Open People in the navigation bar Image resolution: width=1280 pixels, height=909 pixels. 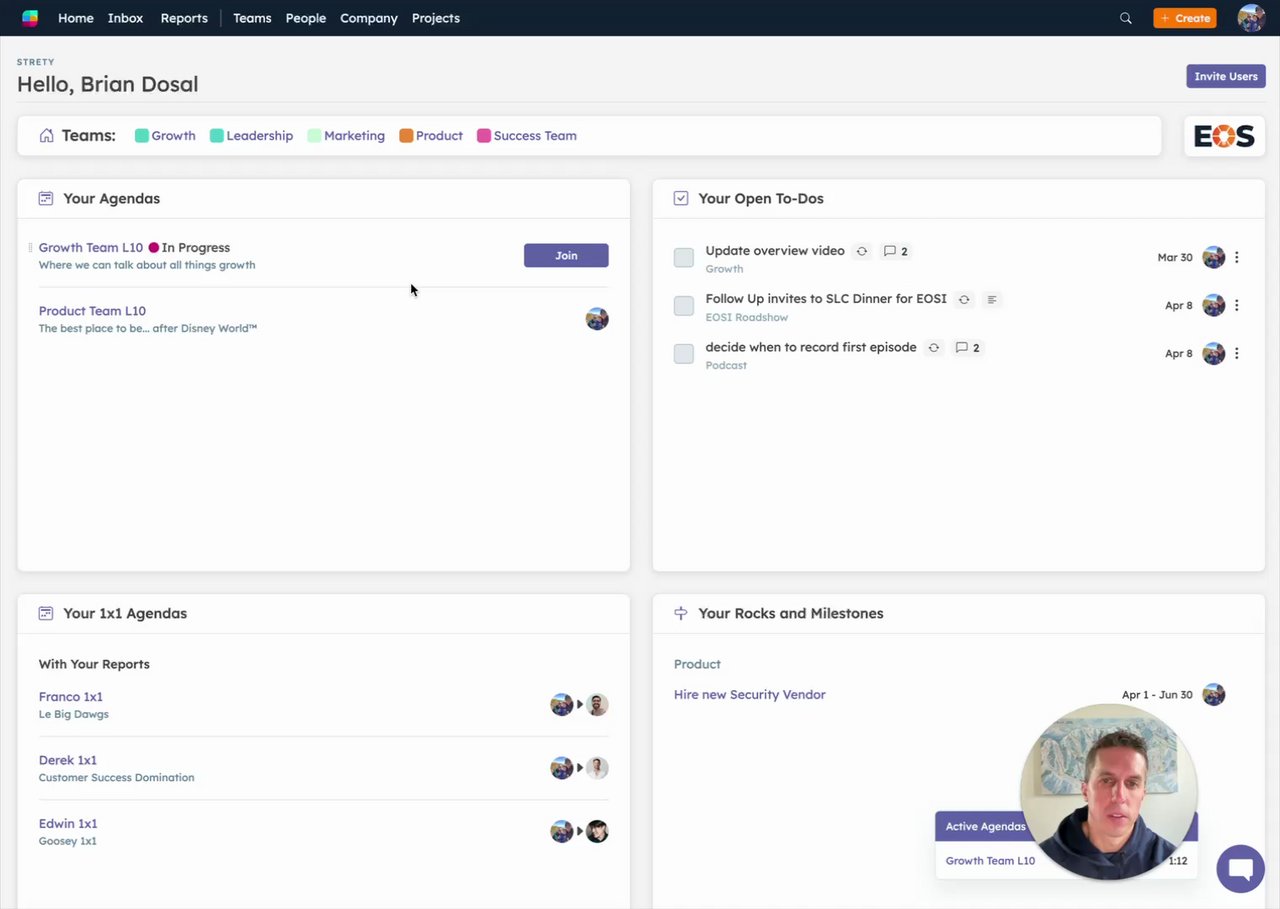[x=306, y=18]
